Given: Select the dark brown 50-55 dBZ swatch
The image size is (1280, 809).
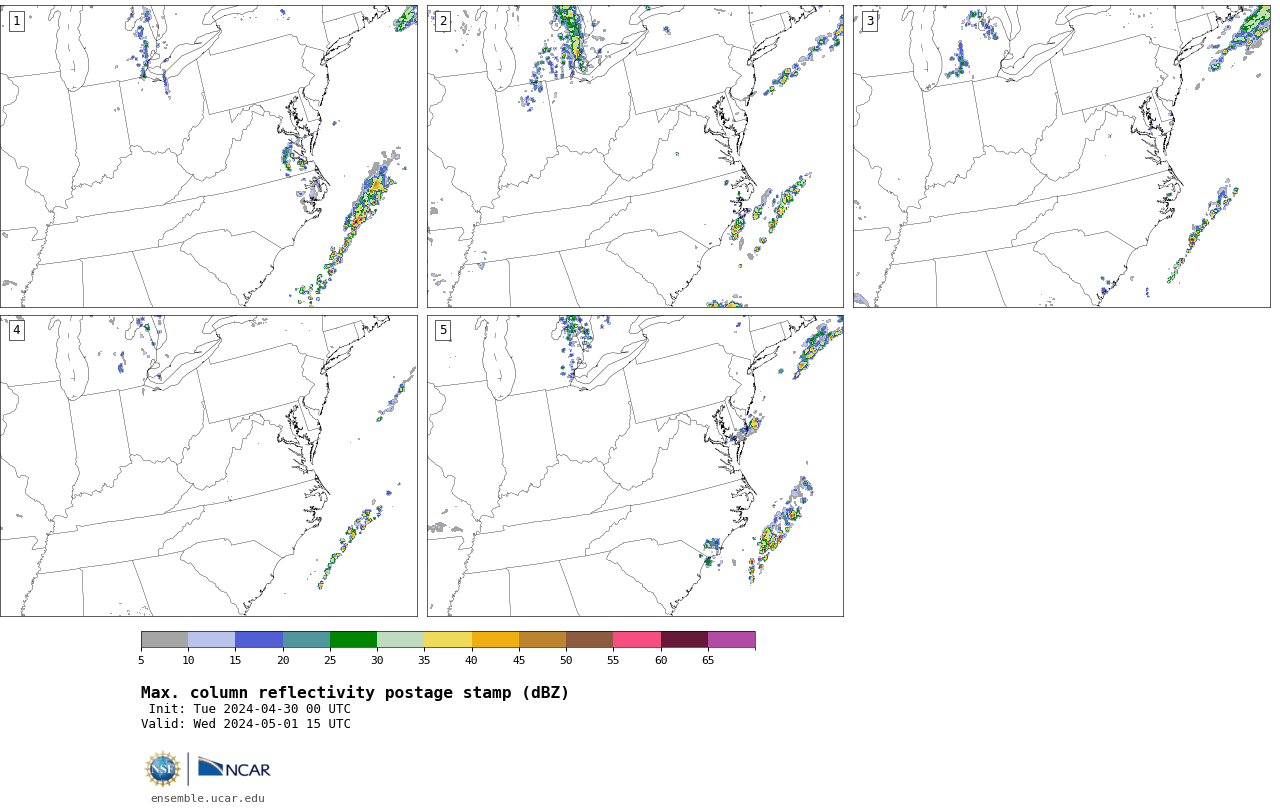Looking at the screenshot, I should (589, 639).
